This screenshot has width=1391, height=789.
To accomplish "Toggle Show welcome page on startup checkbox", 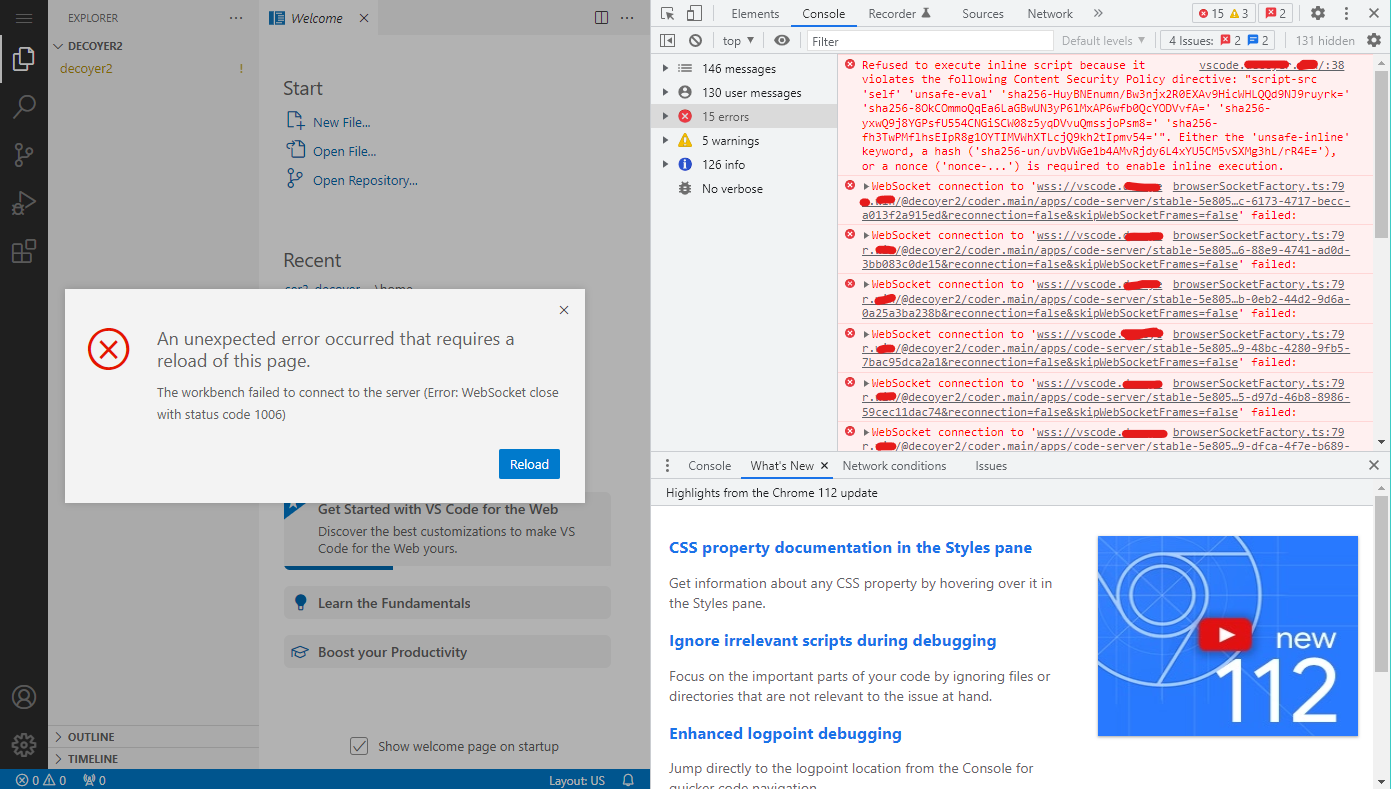I will [359, 746].
